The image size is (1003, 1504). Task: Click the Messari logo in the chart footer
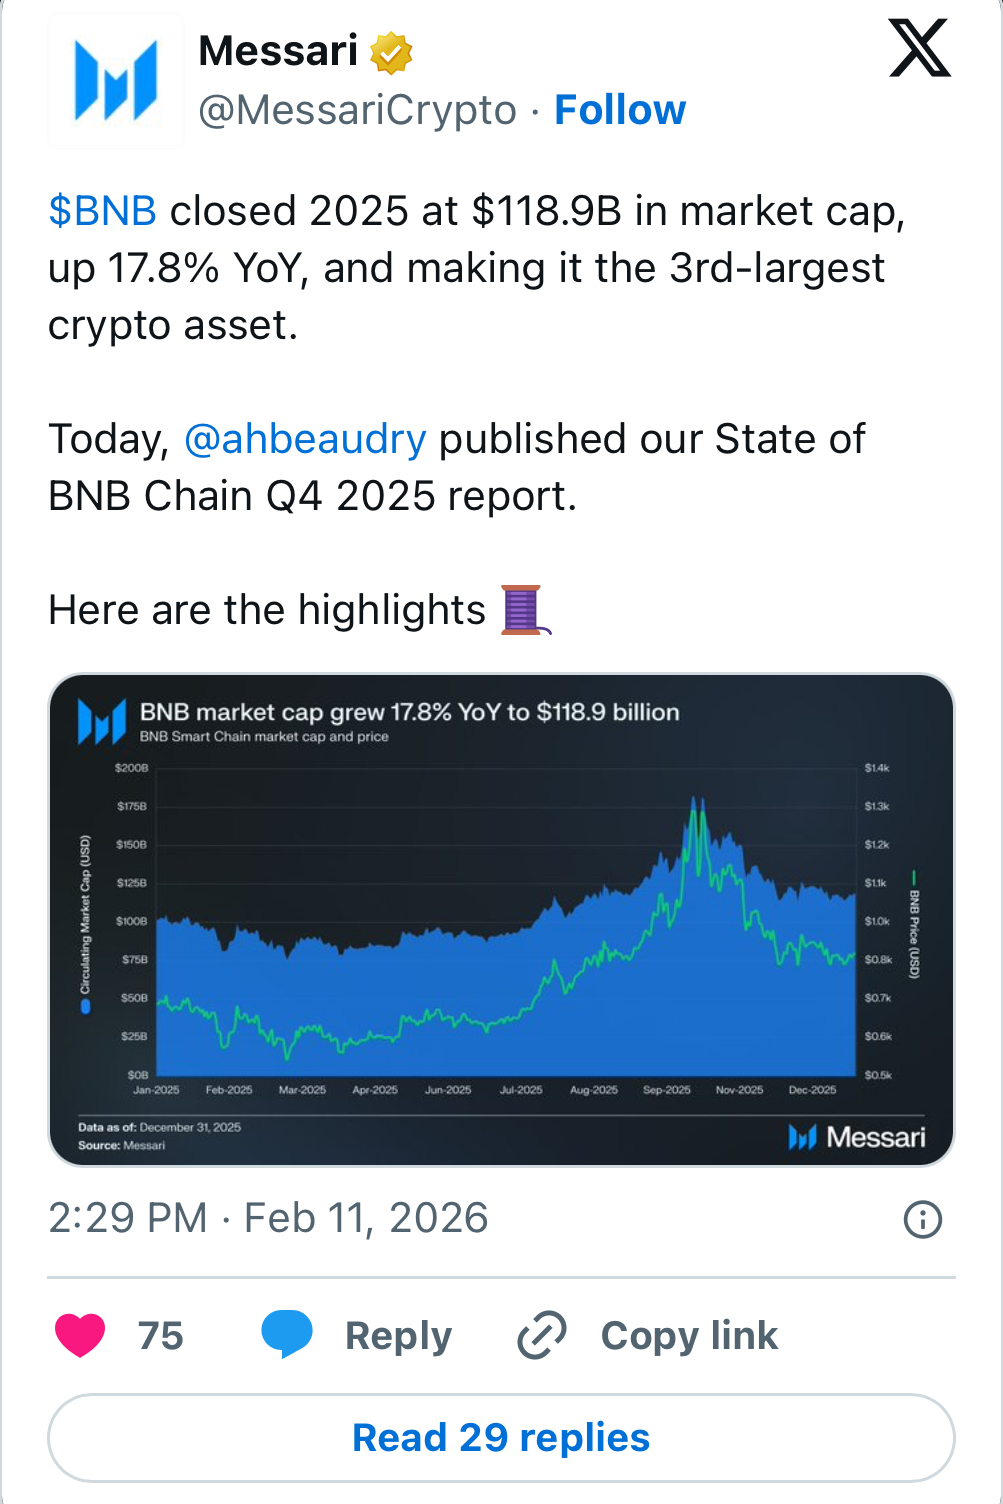point(857,1137)
